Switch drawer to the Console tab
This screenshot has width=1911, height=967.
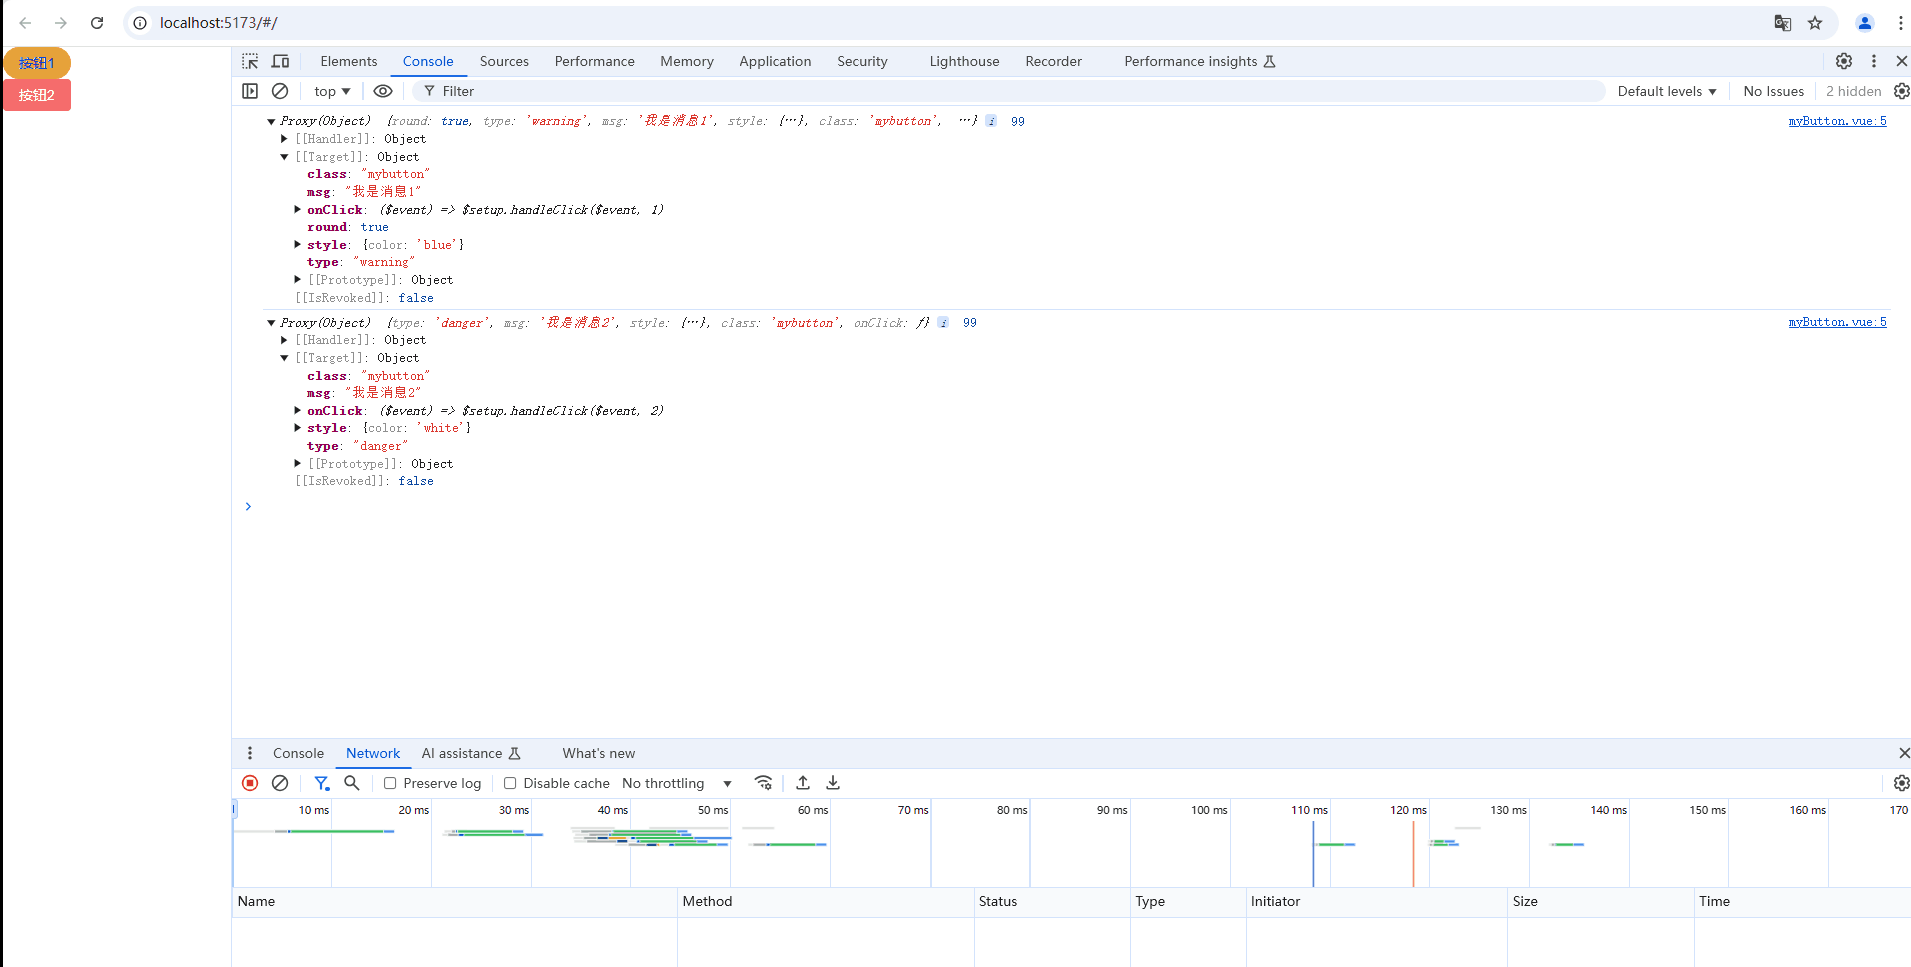pyautogui.click(x=298, y=753)
